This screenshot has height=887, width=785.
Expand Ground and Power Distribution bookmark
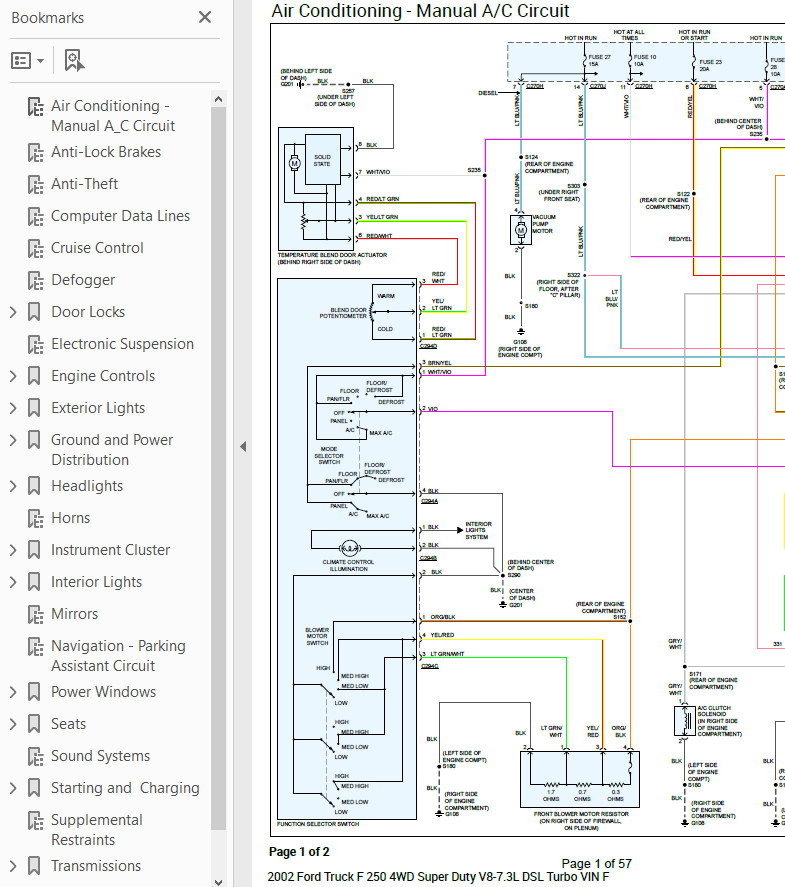point(13,440)
